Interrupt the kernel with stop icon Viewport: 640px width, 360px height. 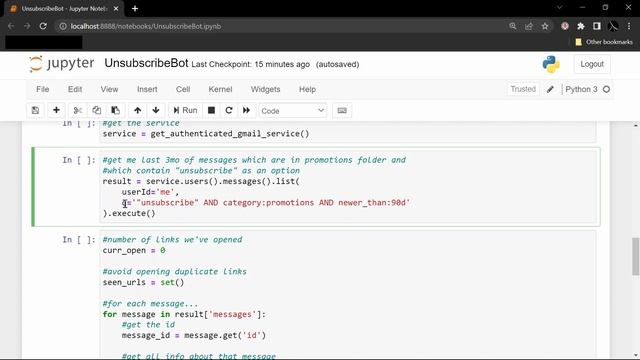click(211, 110)
